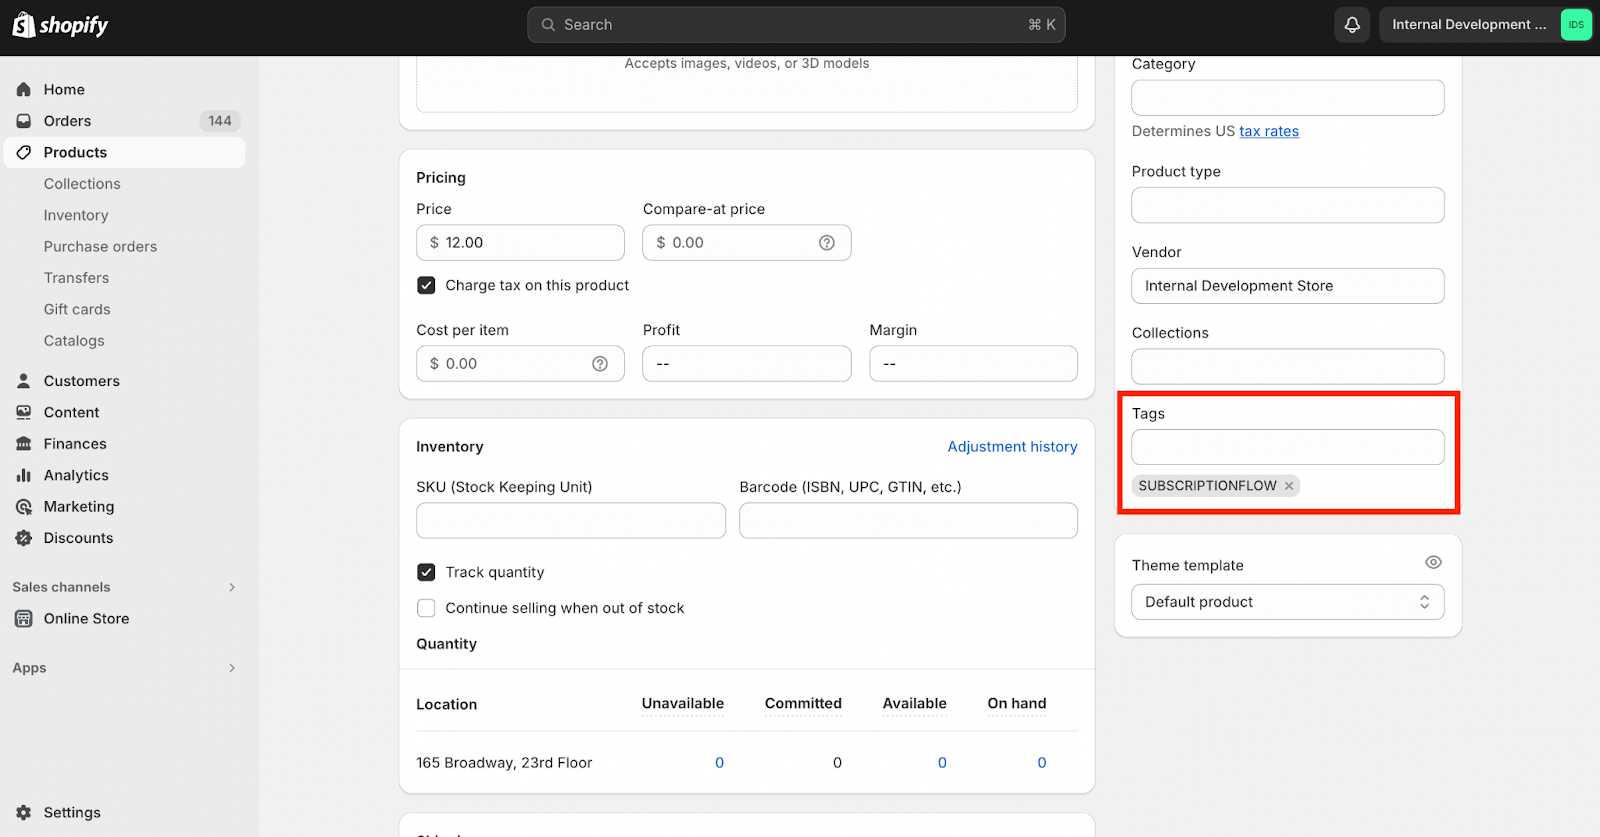Image resolution: width=1600 pixels, height=837 pixels.
Task: Click the Compare-at price field
Action: point(747,243)
